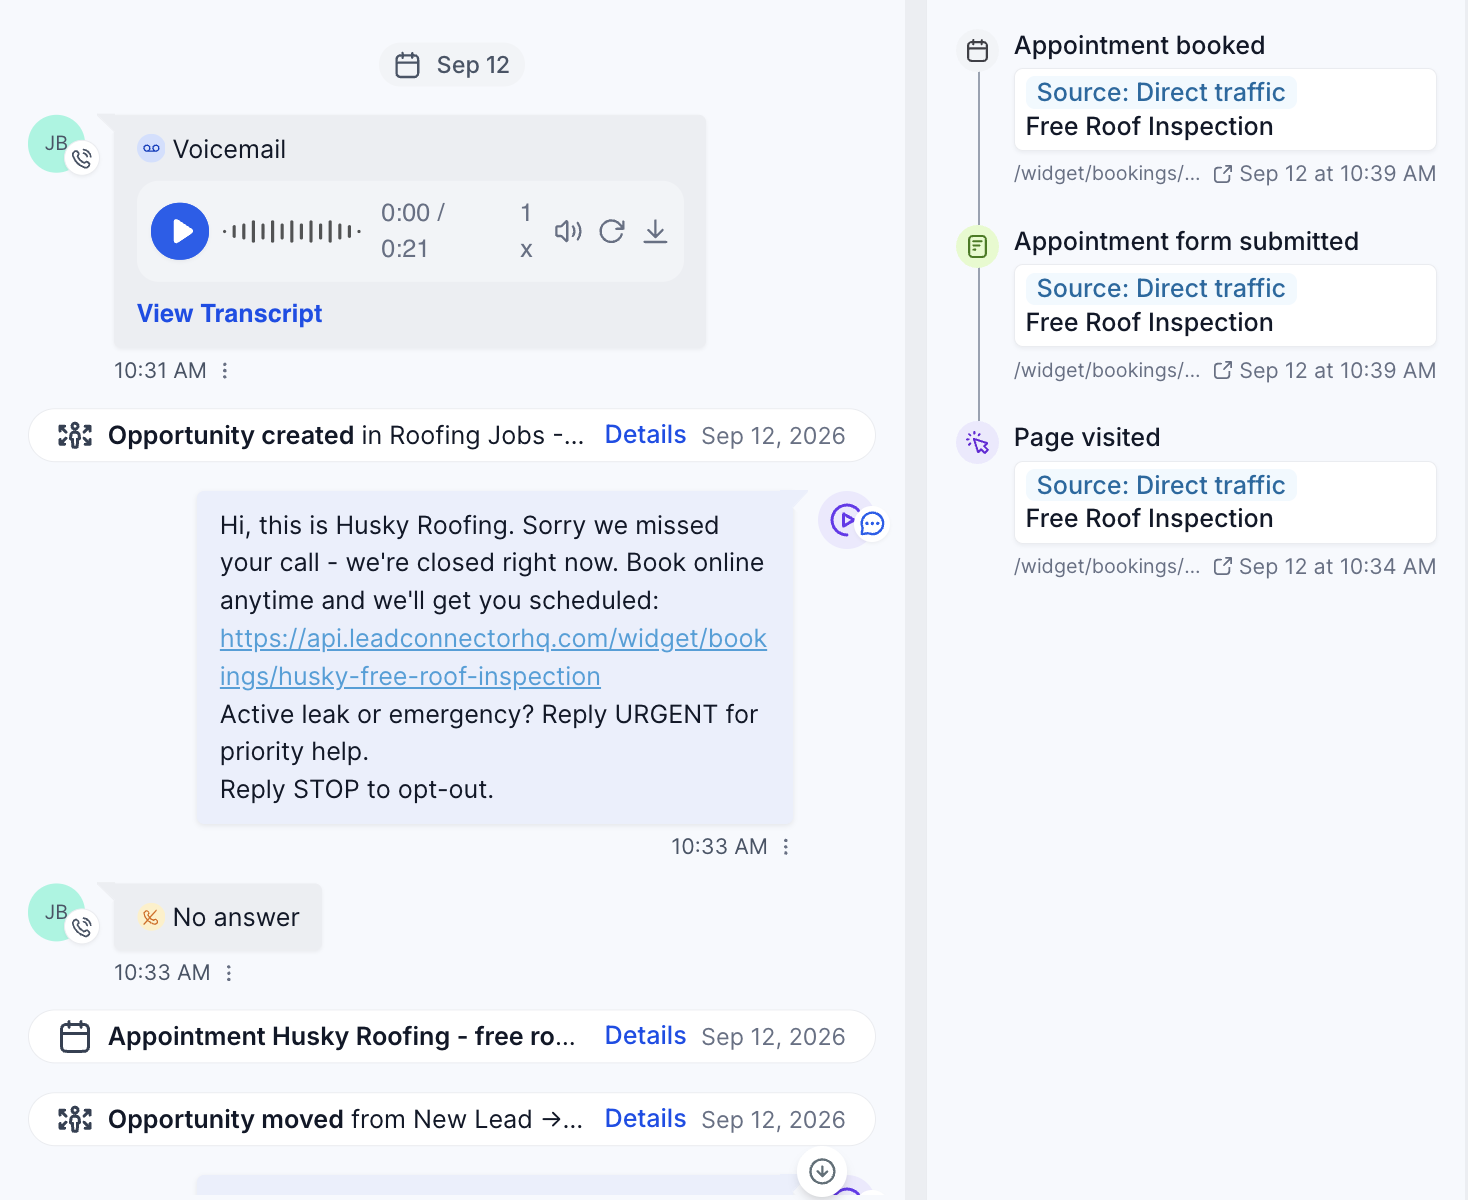Click Free Roof Inspection under Page visited
The width and height of the screenshot is (1468, 1200).
coord(1149,518)
